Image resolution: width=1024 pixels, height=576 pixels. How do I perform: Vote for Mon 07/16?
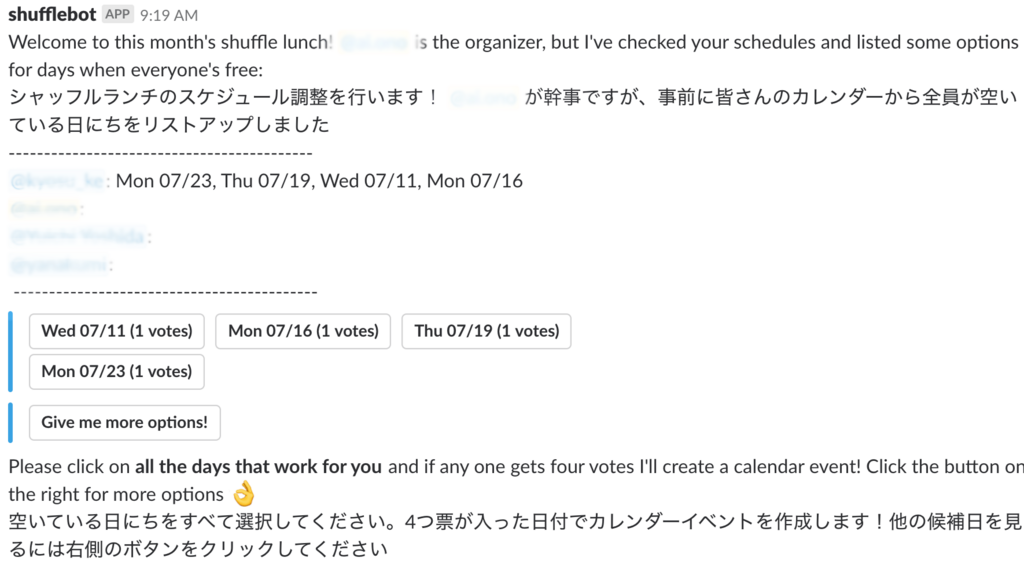(x=303, y=331)
